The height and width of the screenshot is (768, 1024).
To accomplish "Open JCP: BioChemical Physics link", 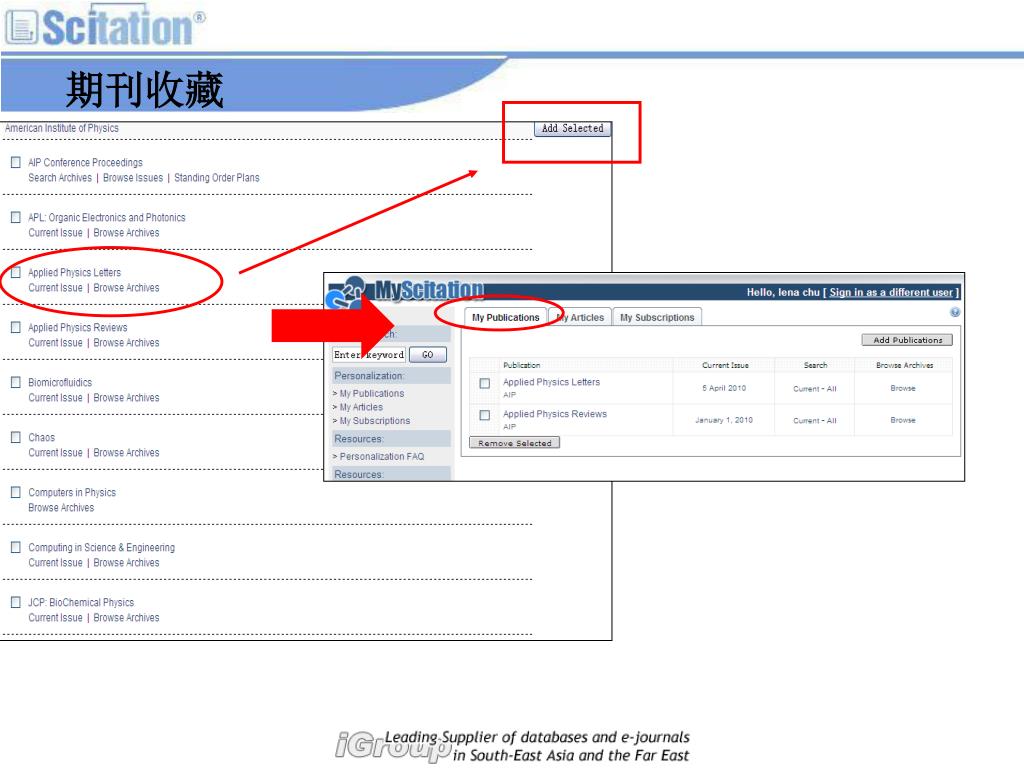I will pyautogui.click(x=81, y=602).
